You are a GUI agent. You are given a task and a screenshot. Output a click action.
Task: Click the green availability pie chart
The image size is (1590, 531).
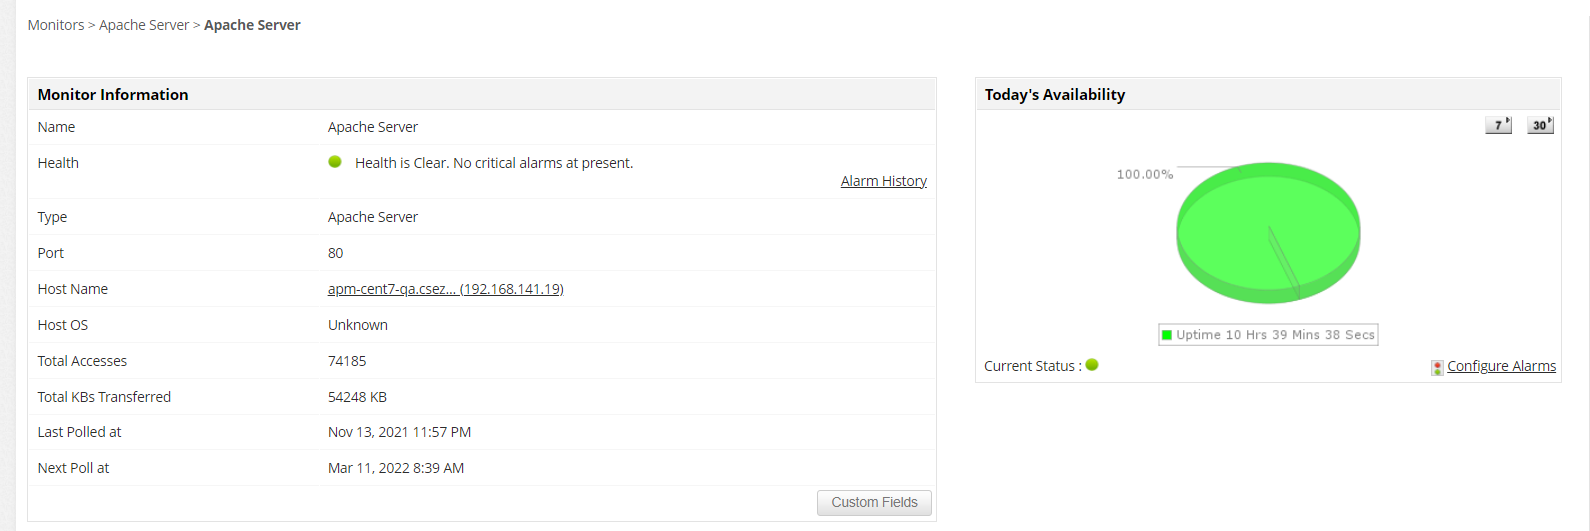click(1268, 232)
